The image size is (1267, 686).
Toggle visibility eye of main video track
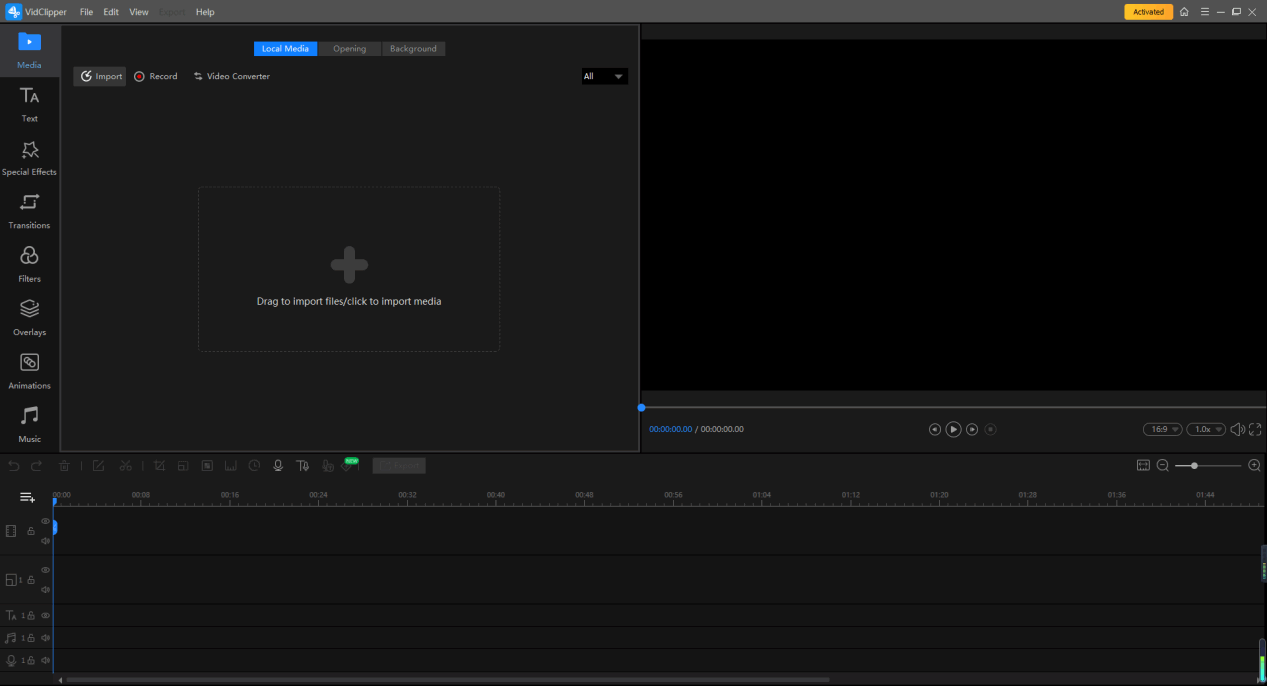(45, 522)
